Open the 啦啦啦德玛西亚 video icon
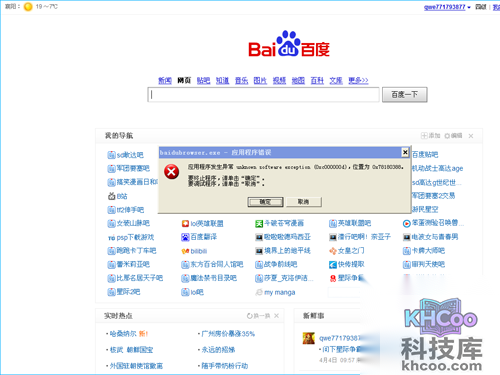This screenshot has width=500, height=375. pos(259,237)
